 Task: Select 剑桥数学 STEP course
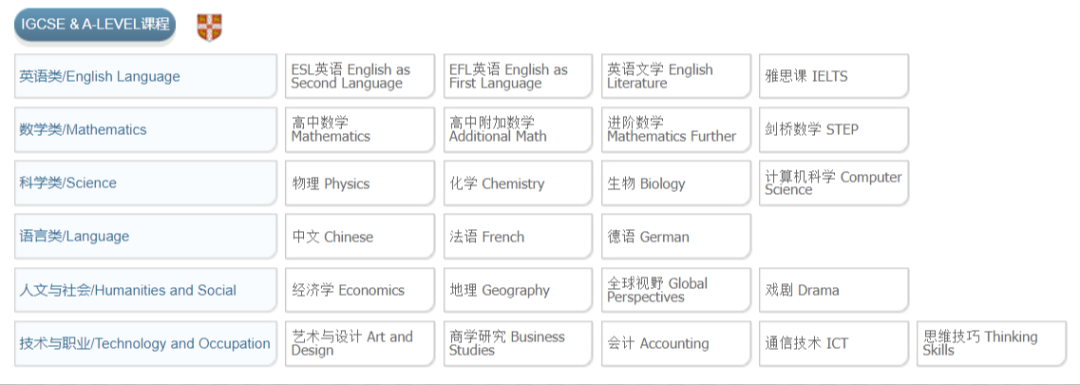[834, 129]
